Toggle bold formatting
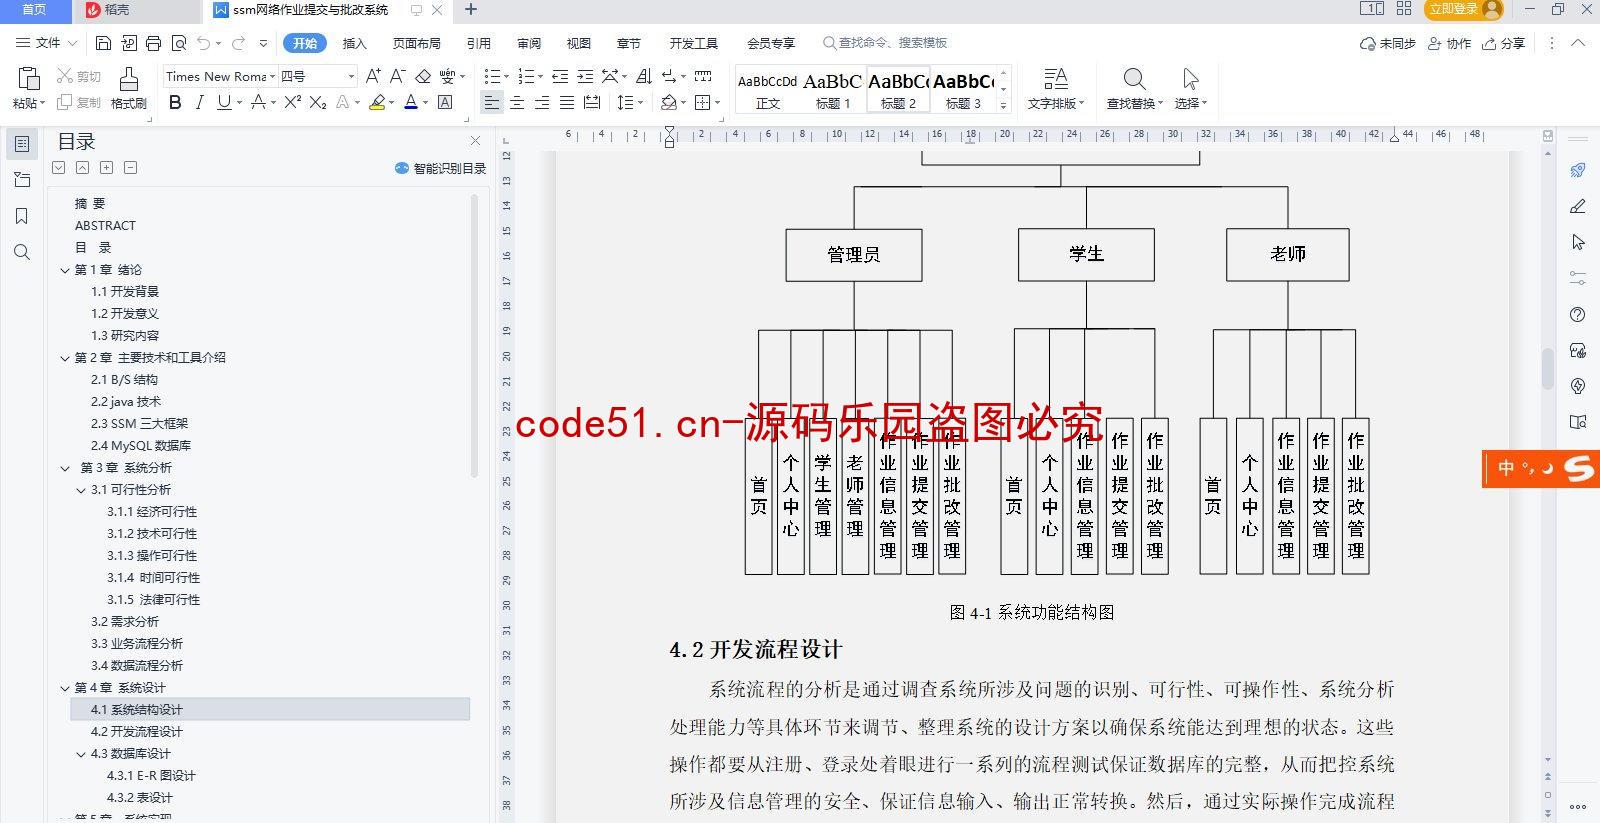The height and width of the screenshot is (823, 1600). tap(175, 102)
